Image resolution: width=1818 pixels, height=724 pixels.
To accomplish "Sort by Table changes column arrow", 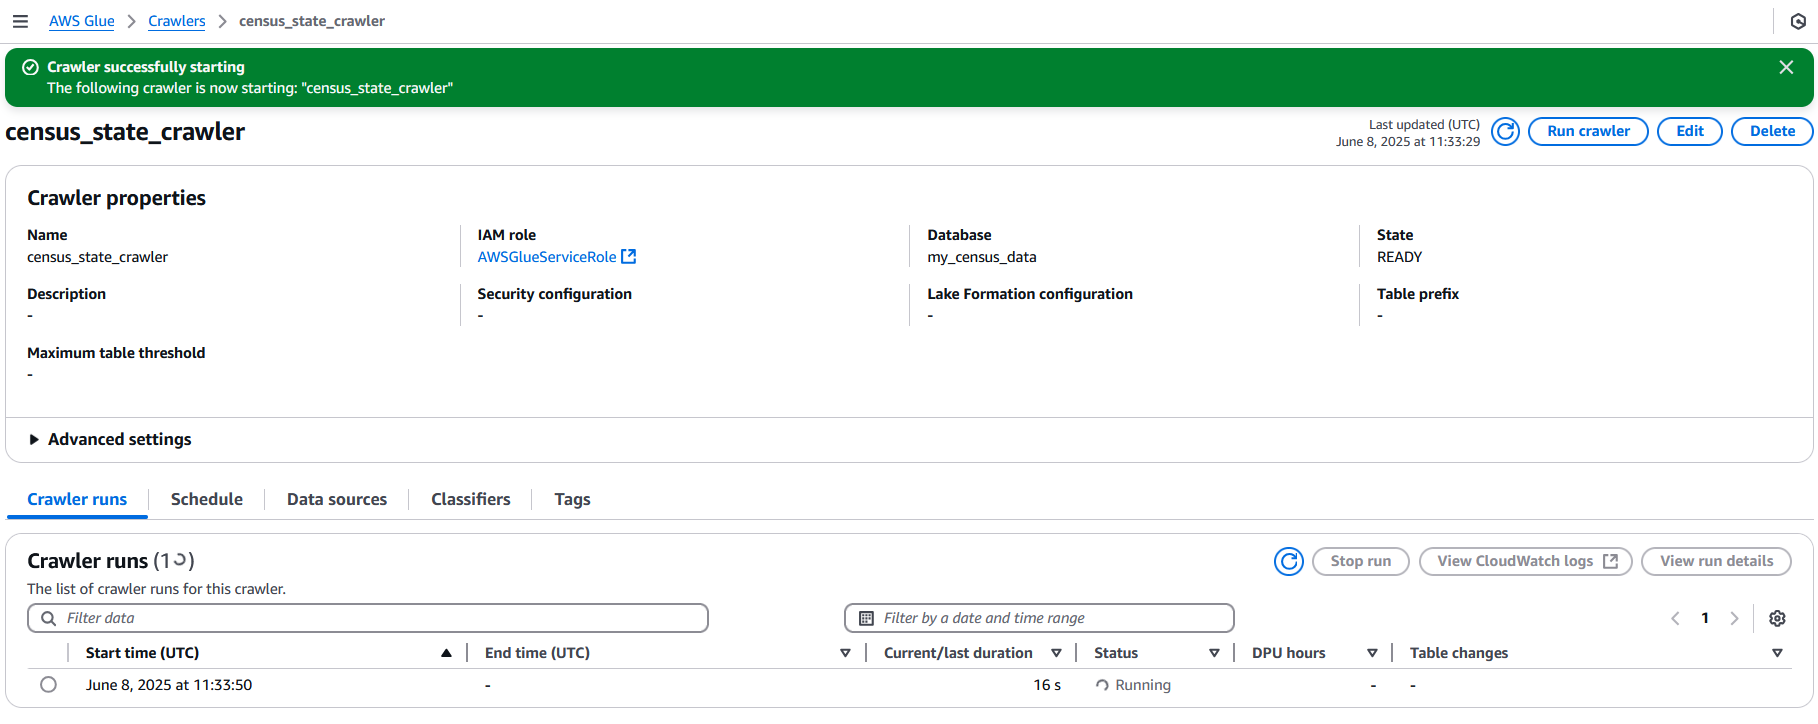I will tap(1777, 654).
